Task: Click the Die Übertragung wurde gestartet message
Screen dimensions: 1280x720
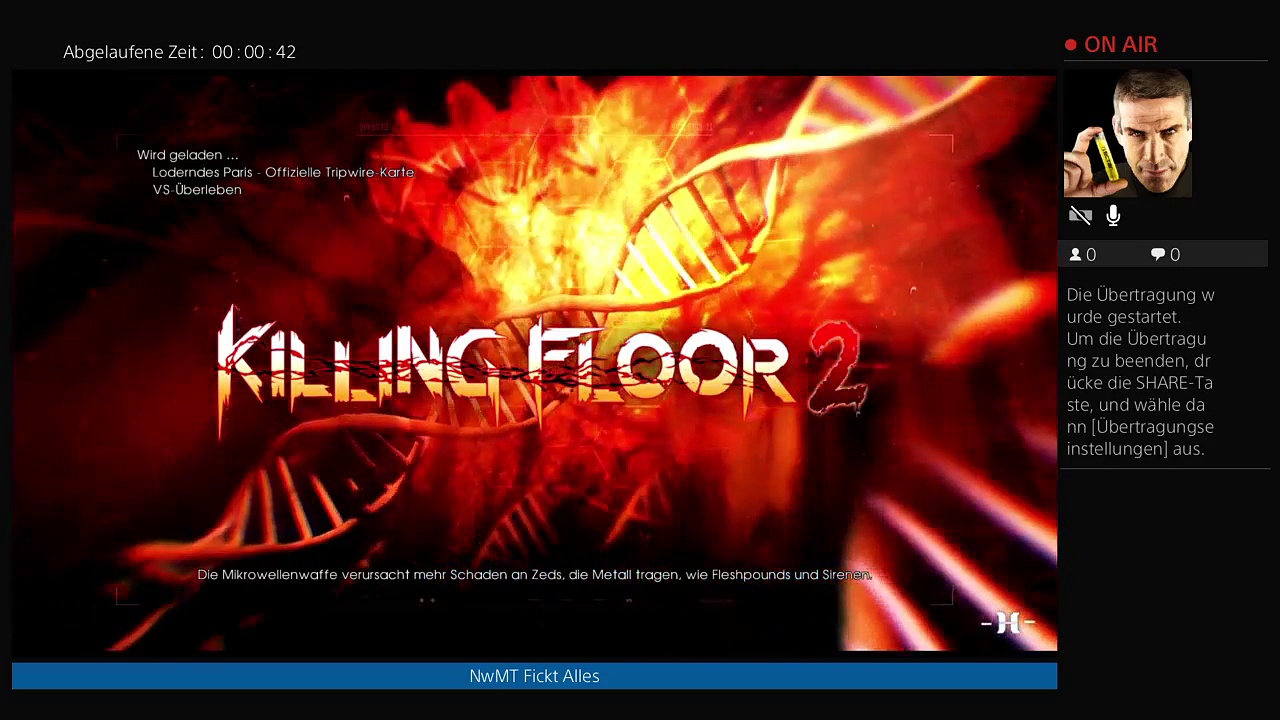Action: [1140, 305]
